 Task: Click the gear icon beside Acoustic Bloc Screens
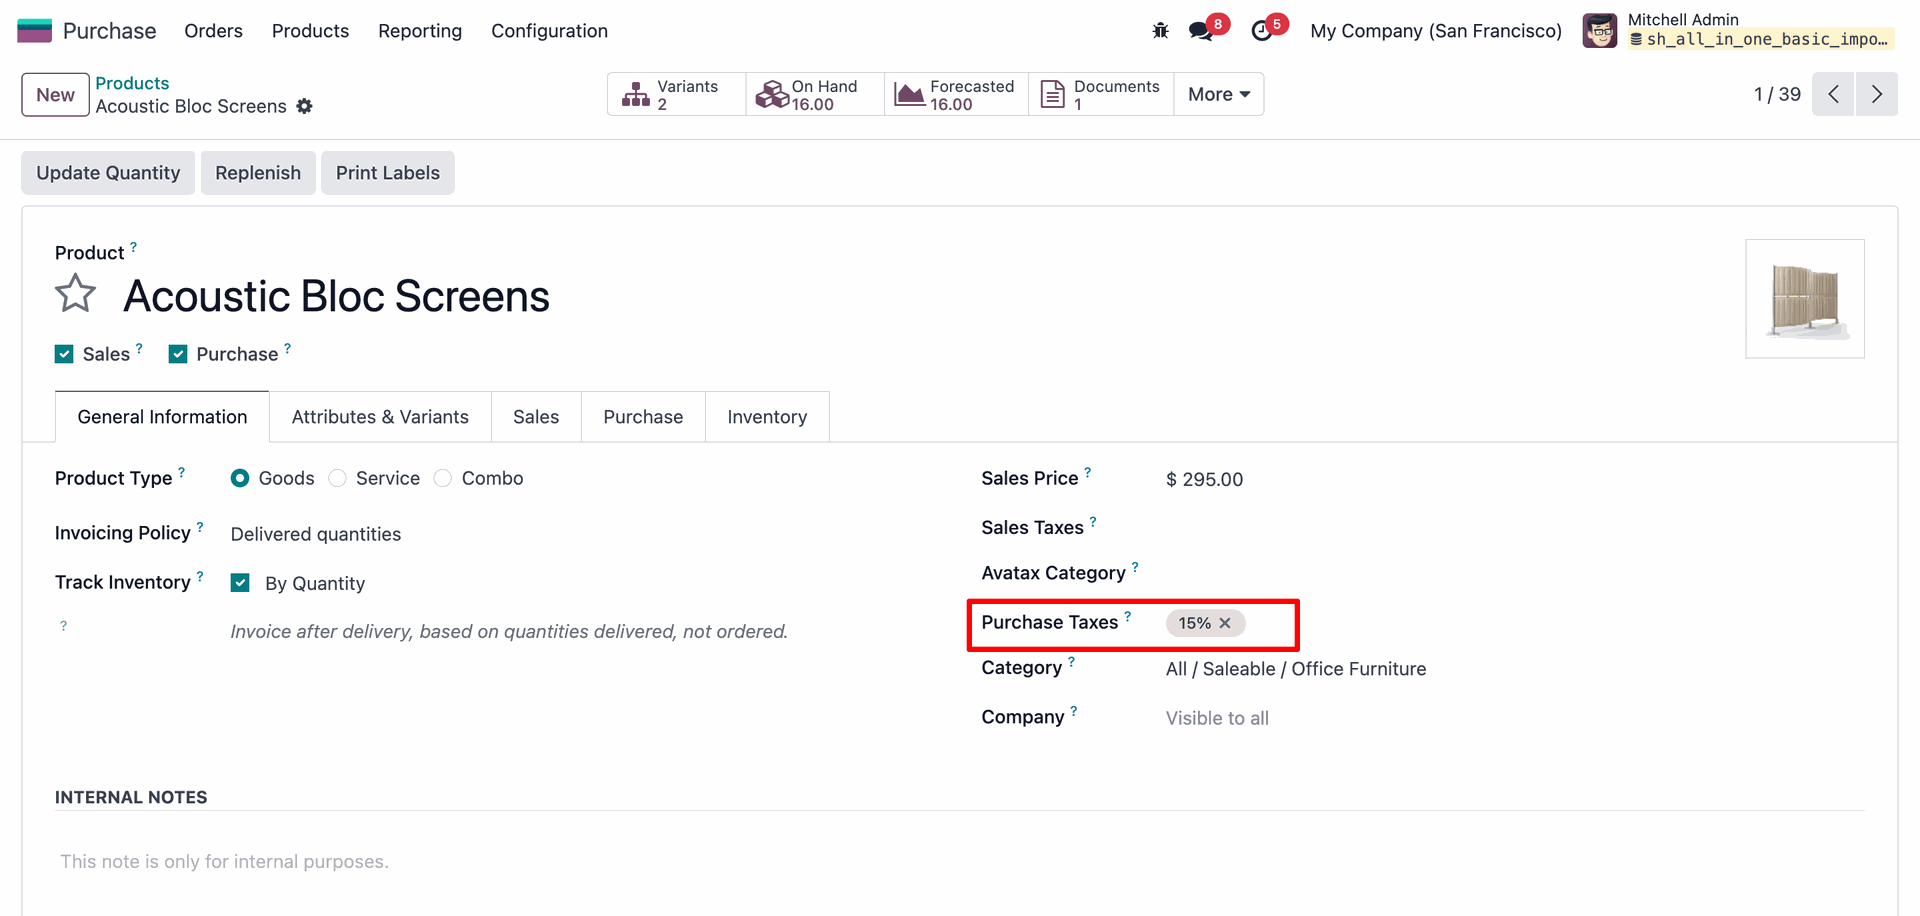tap(305, 106)
